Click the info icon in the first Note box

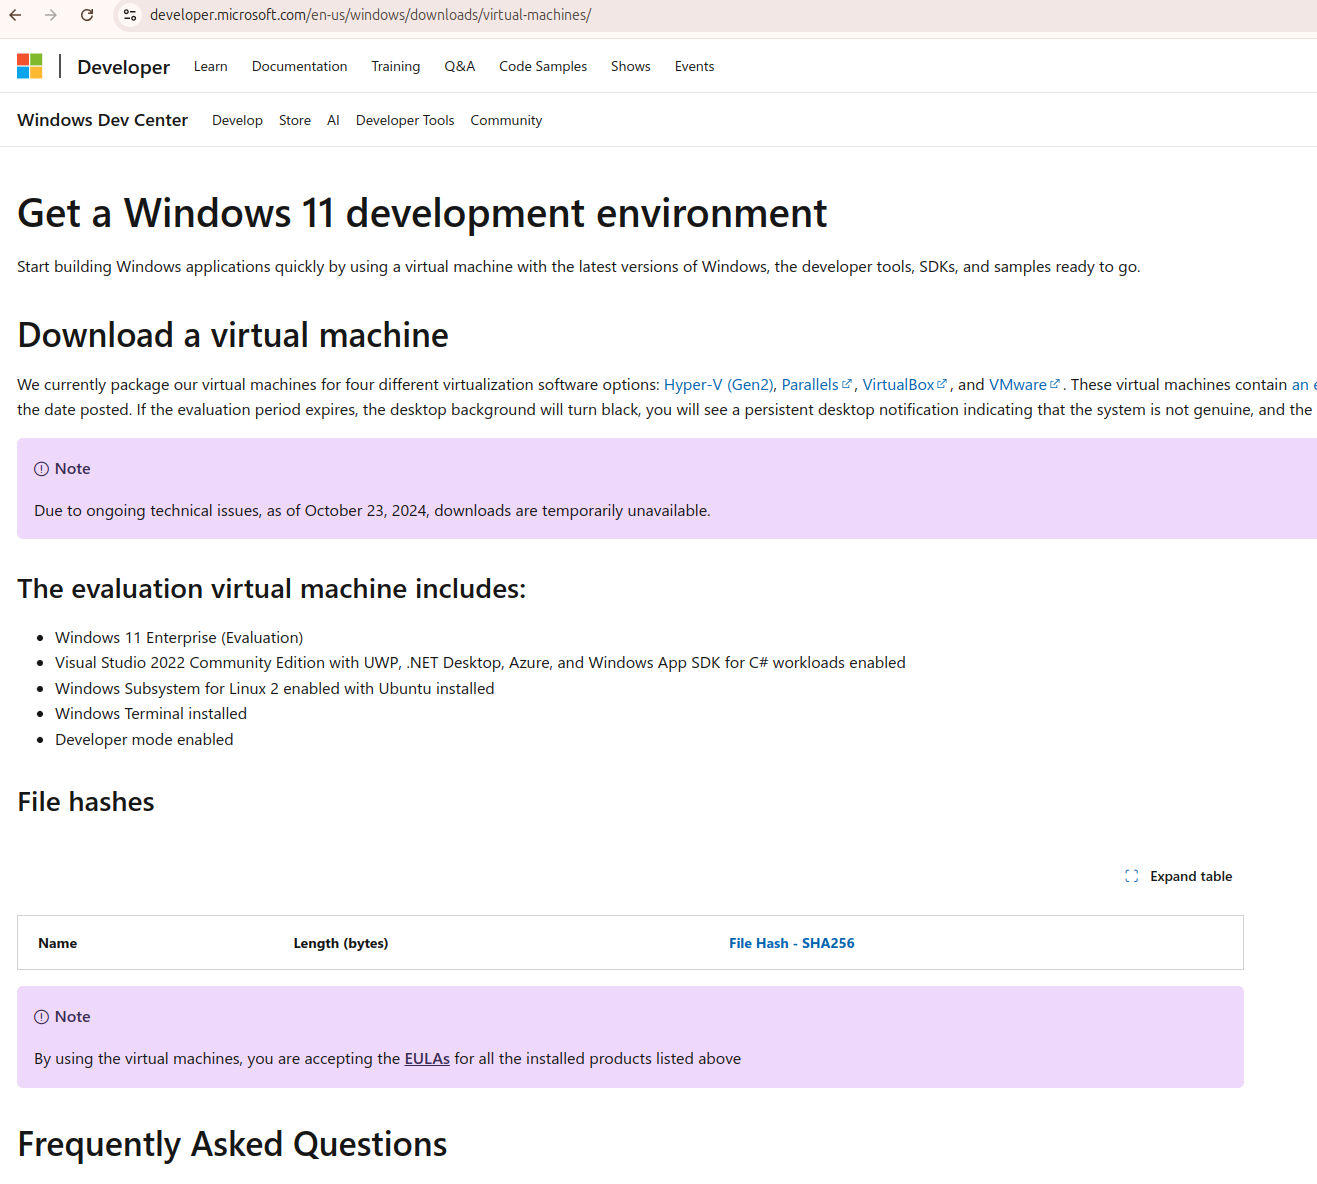click(41, 468)
